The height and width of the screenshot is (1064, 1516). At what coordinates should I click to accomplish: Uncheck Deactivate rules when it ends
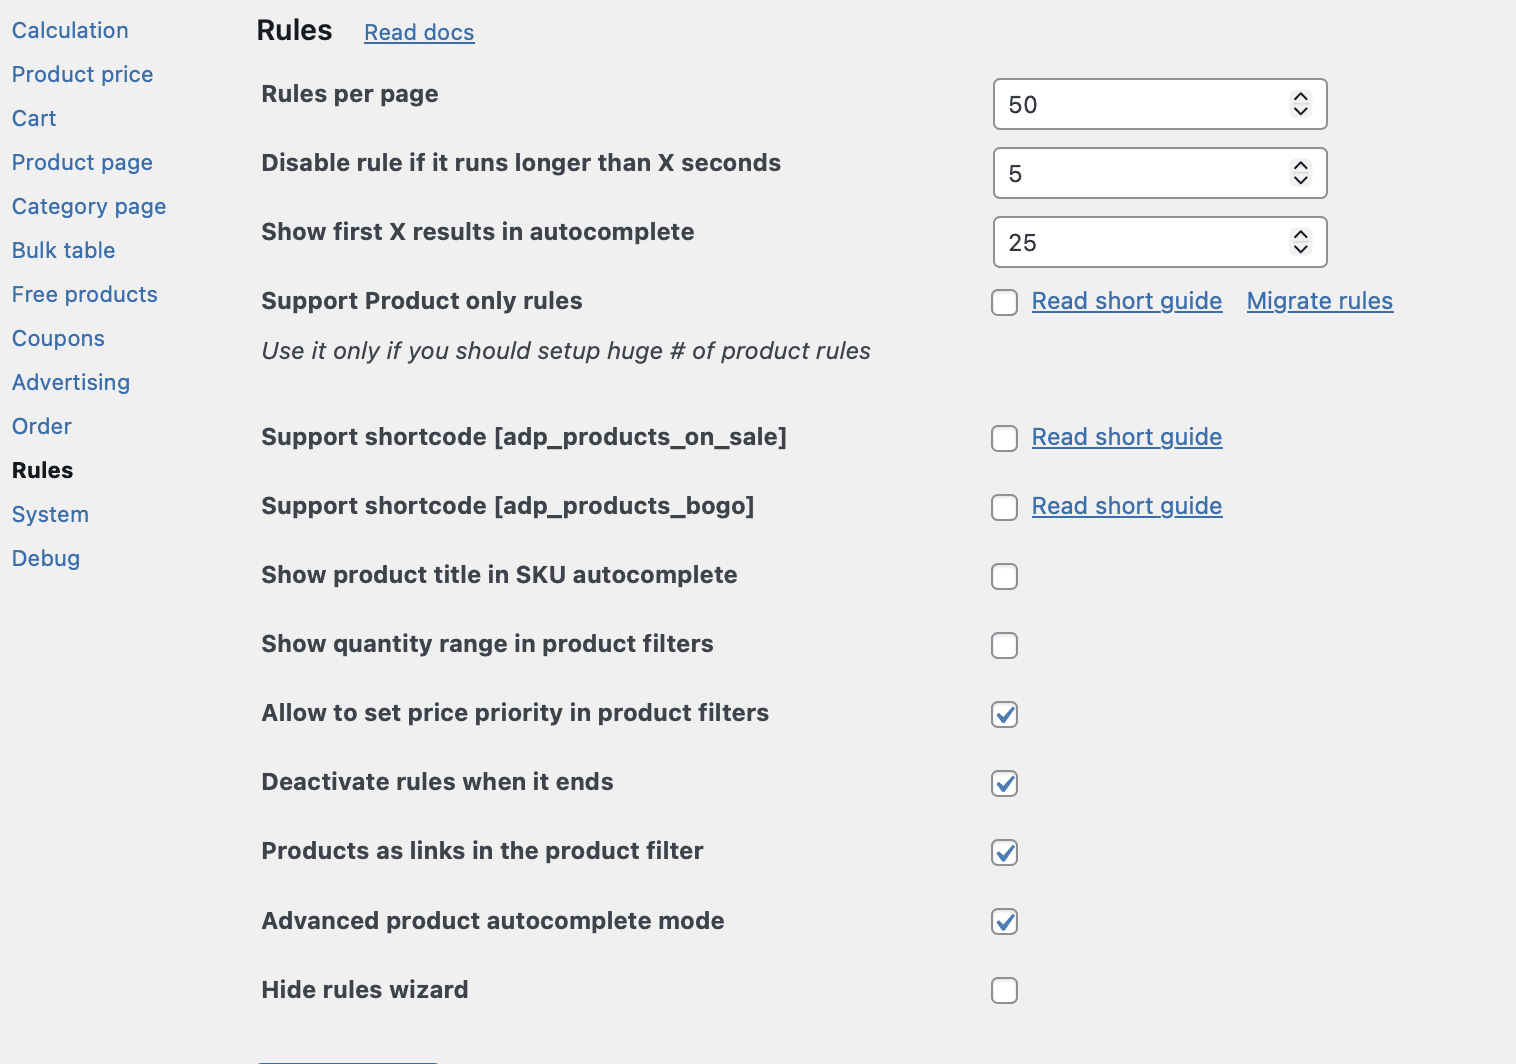coord(1004,783)
